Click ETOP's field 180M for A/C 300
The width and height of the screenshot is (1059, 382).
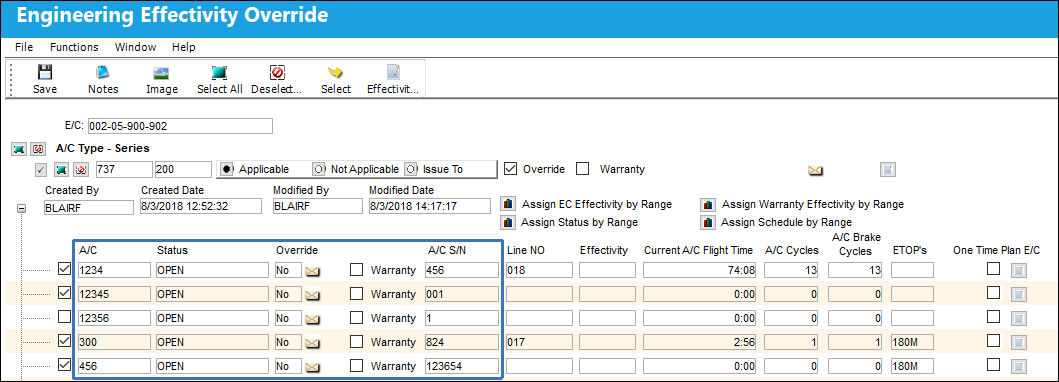pos(912,342)
